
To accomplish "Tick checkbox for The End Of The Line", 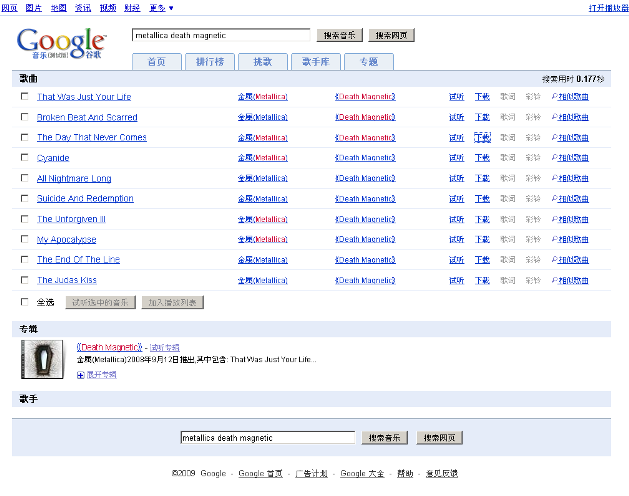I will (x=24, y=260).
